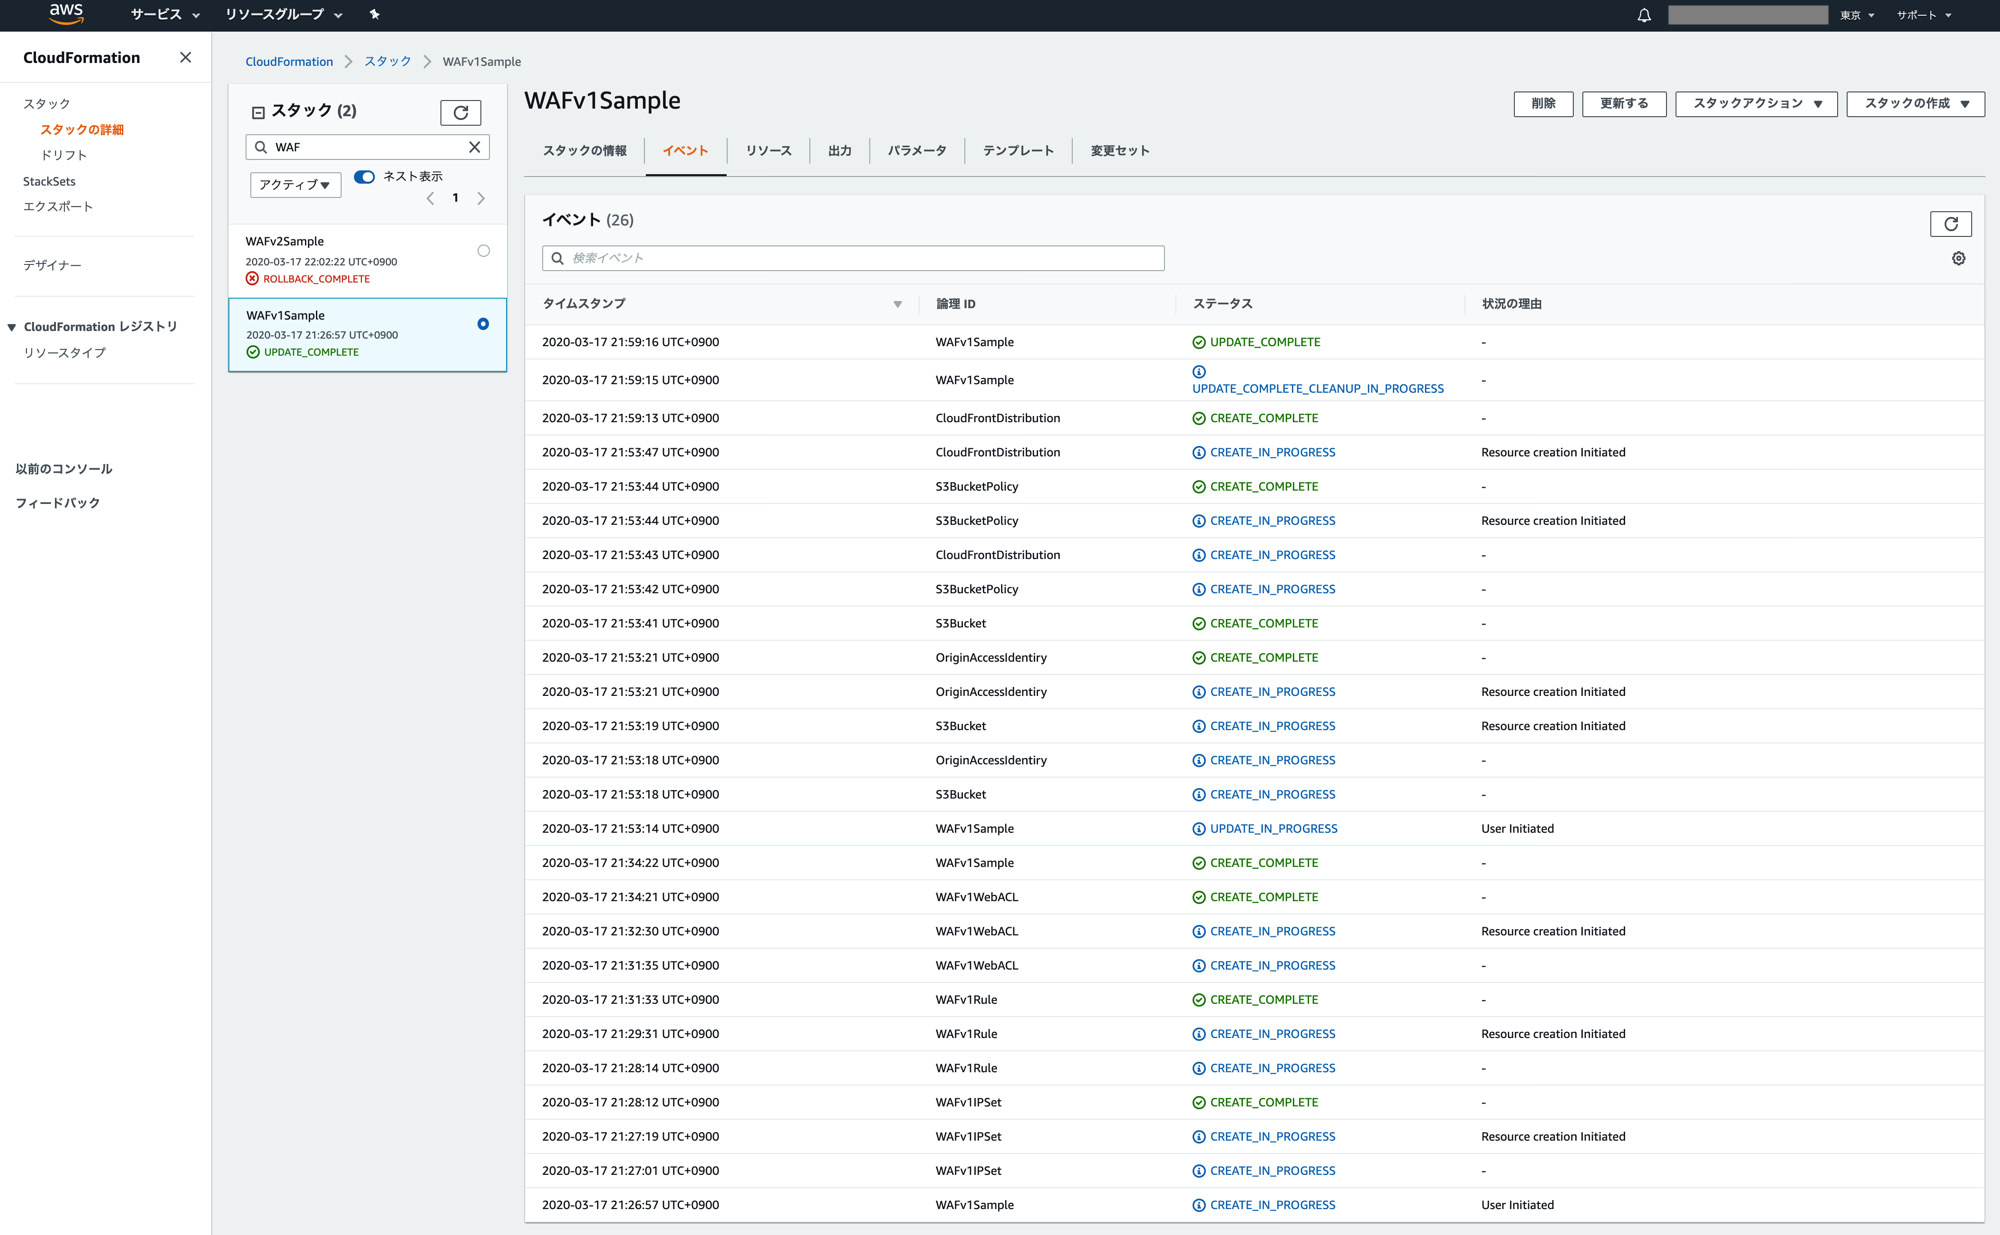This screenshot has width=2000, height=1235.
Task: Open events table settings gear
Action: click(1958, 258)
